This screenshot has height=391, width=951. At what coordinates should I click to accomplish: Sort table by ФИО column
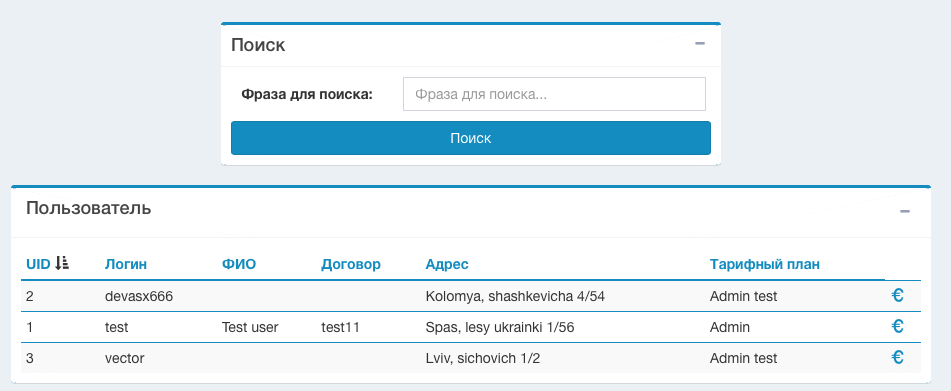(239, 264)
